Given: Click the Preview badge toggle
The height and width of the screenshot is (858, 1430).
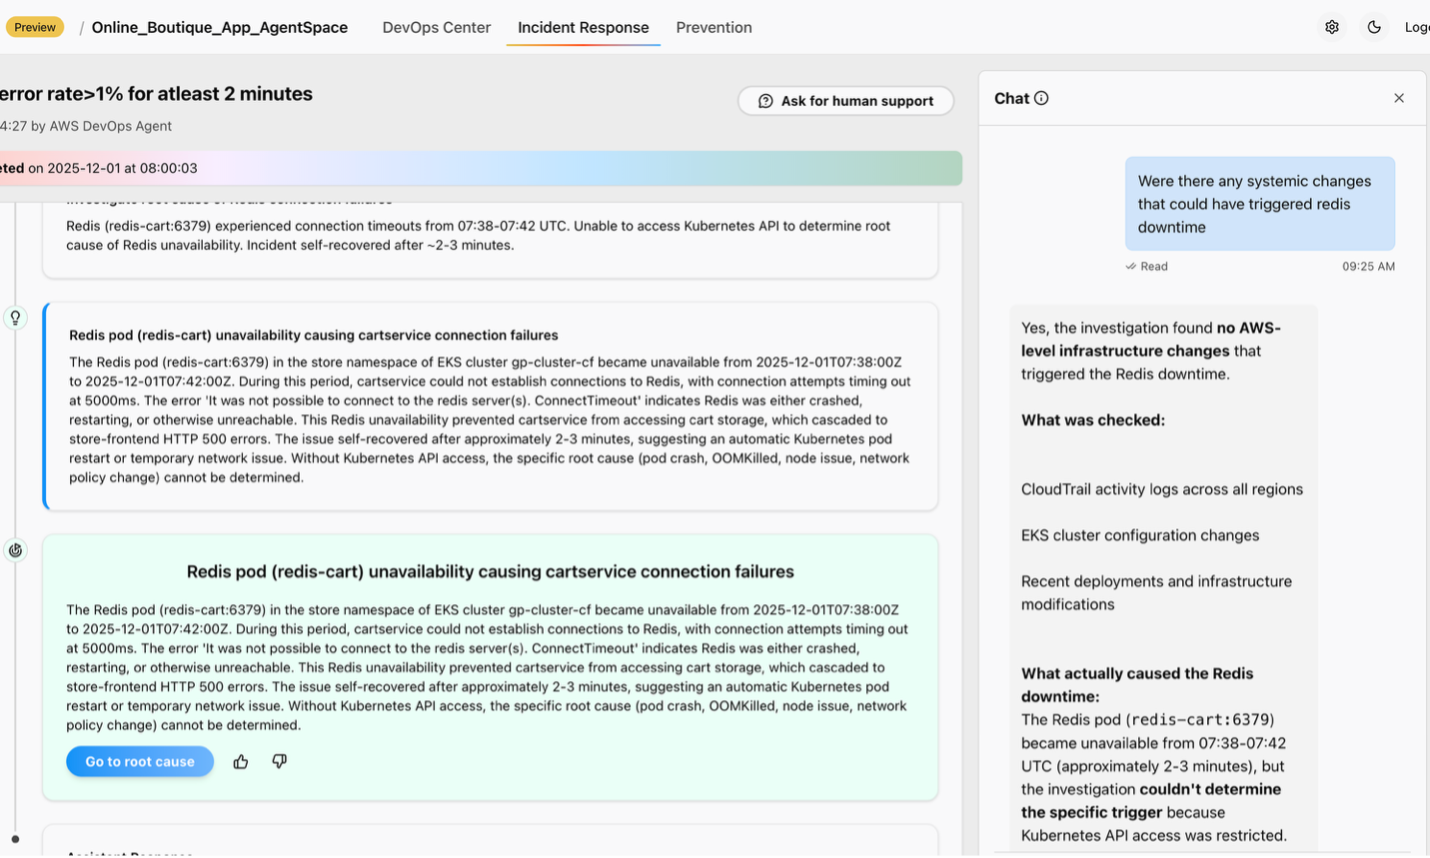Looking at the screenshot, I should pyautogui.click(x=34, y=27).
